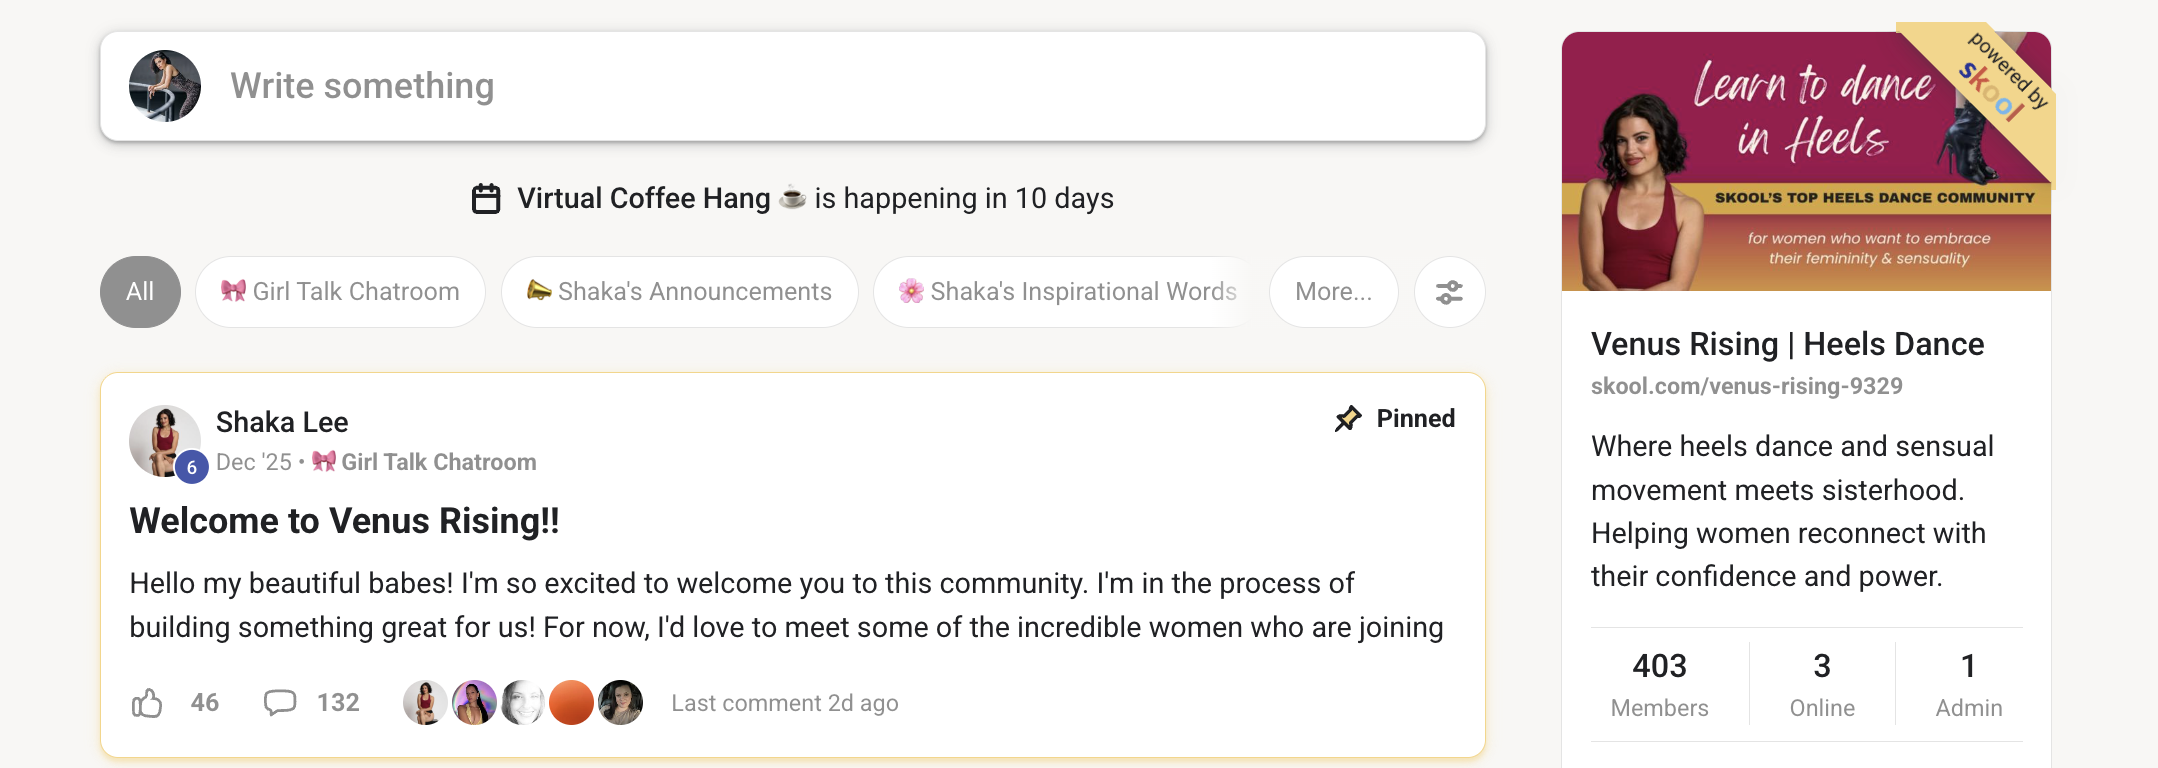Click Shaka Lee's avatar with level 6 badge
The height and width of the screenshot is (768, 2158).
(x=166, y=442)
